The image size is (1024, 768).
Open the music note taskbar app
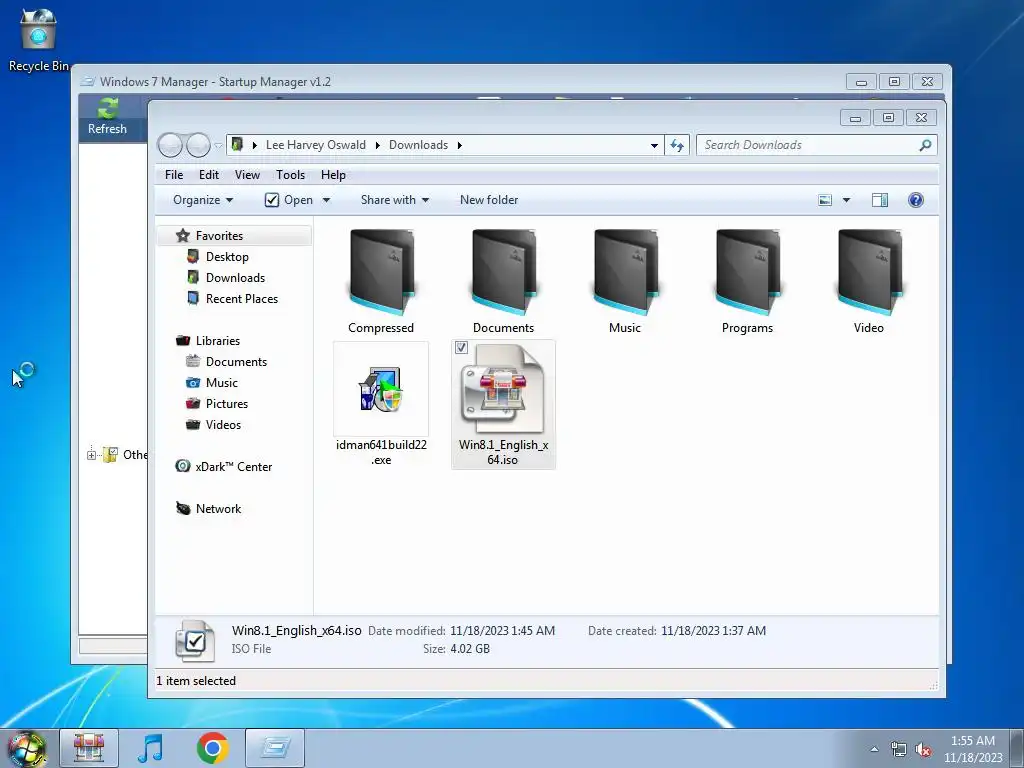[x=151, y=748]
